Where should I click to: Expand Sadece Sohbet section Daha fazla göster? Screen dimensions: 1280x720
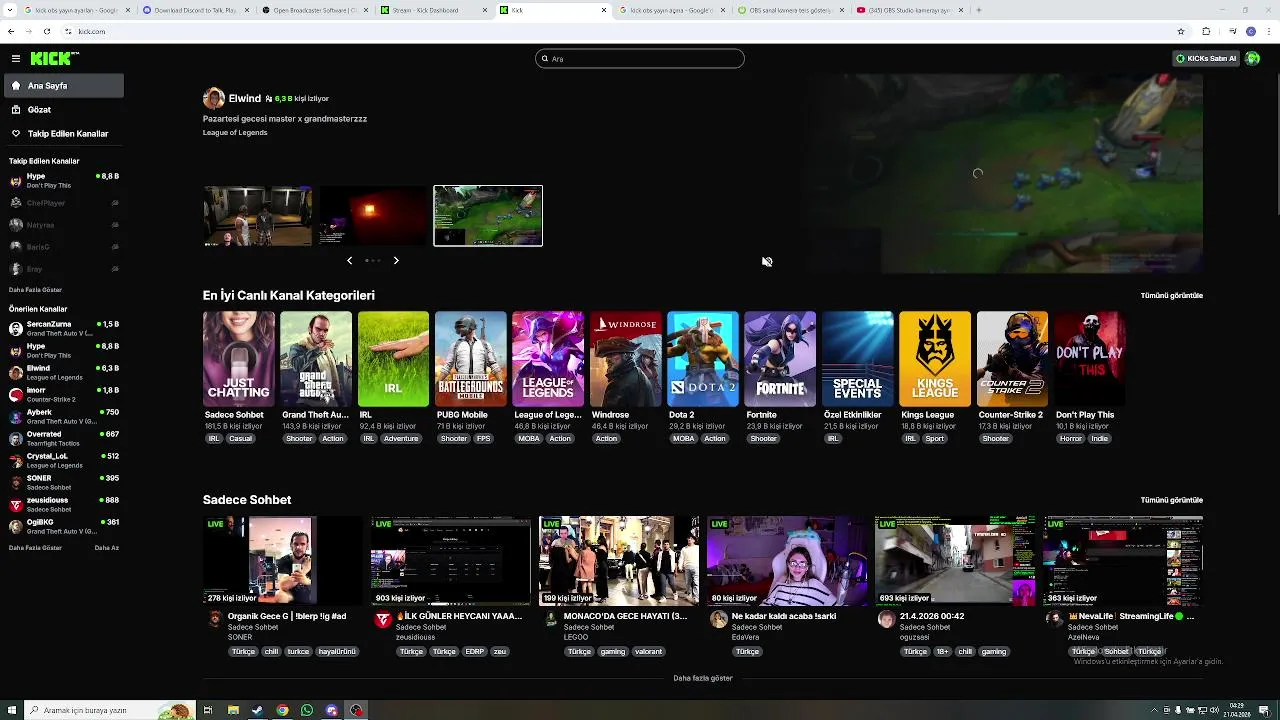[x=703, y=678]
